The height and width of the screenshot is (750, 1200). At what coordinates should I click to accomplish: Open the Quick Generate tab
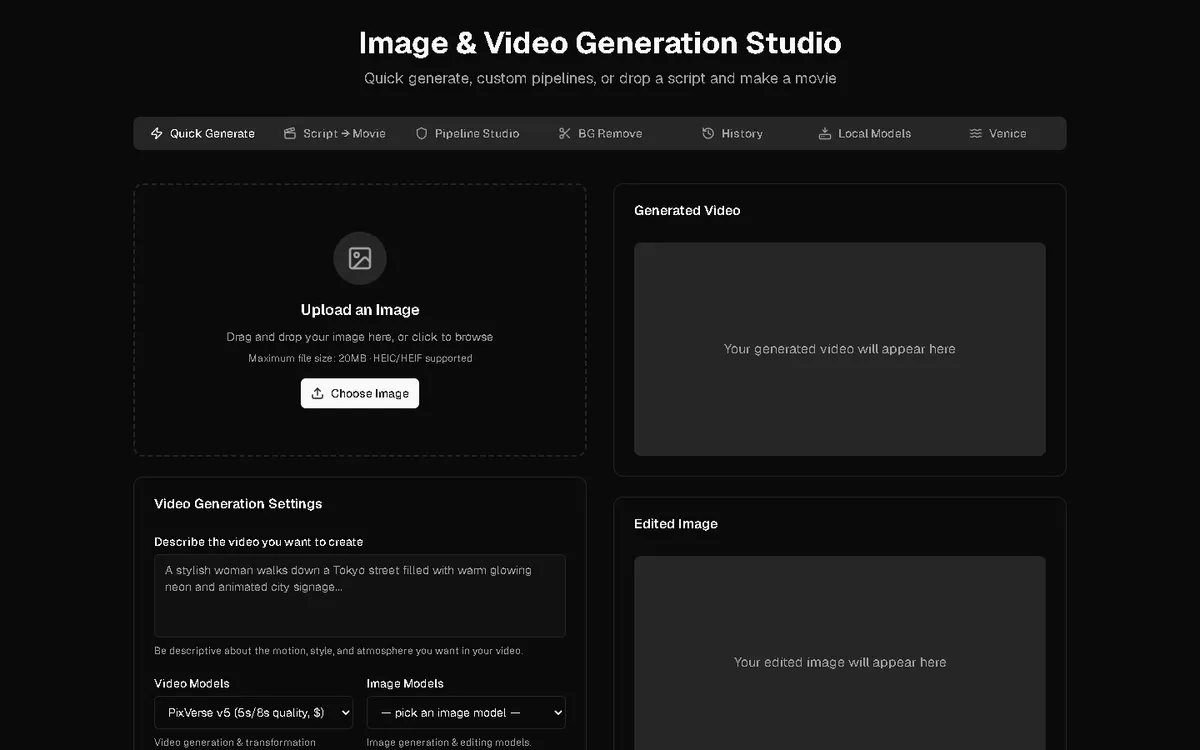pyautogui.click(x=202, y=133)
